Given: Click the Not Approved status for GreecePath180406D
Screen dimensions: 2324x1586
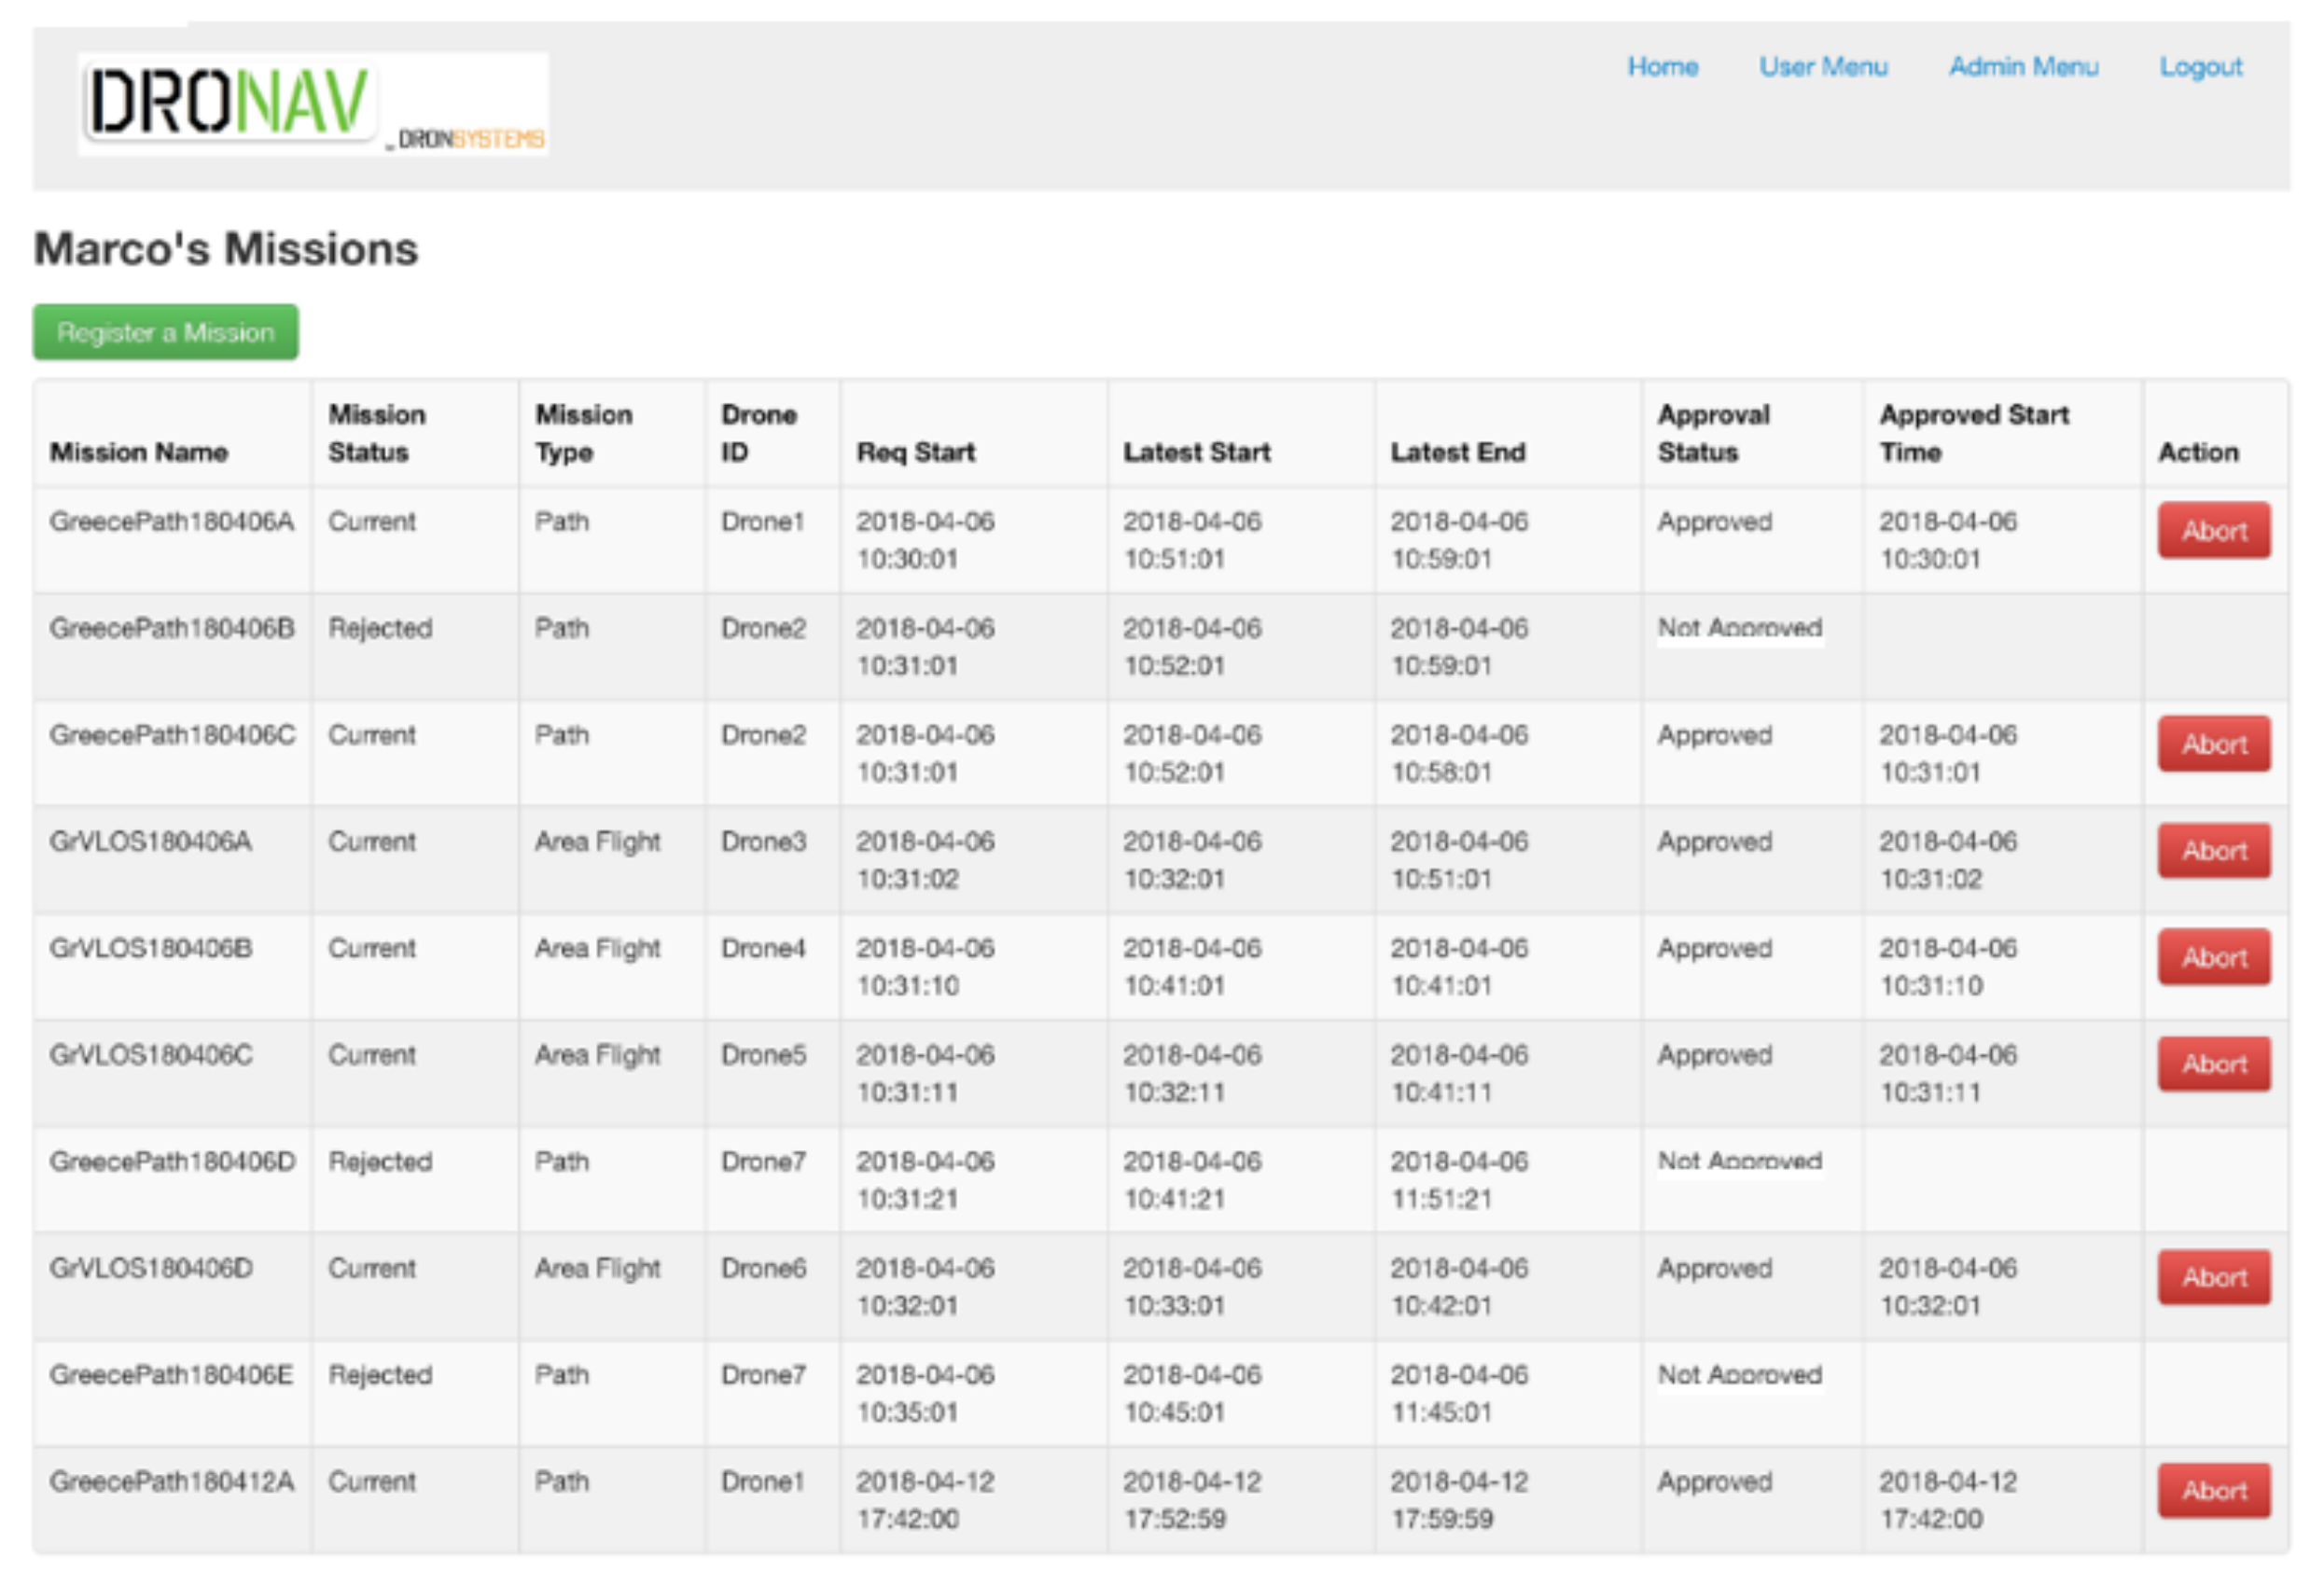Looking at the screenshot, I should coord(1739,1162).
